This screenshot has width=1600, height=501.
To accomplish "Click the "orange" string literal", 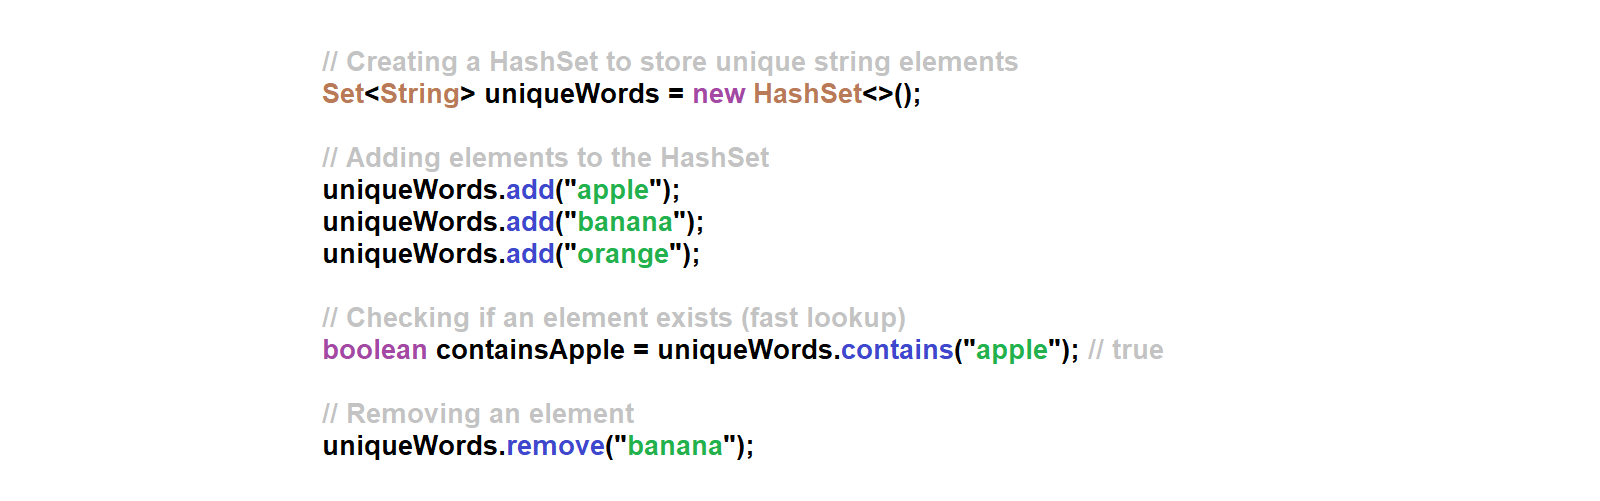I will pyautogui.click(x=623, y=254).
